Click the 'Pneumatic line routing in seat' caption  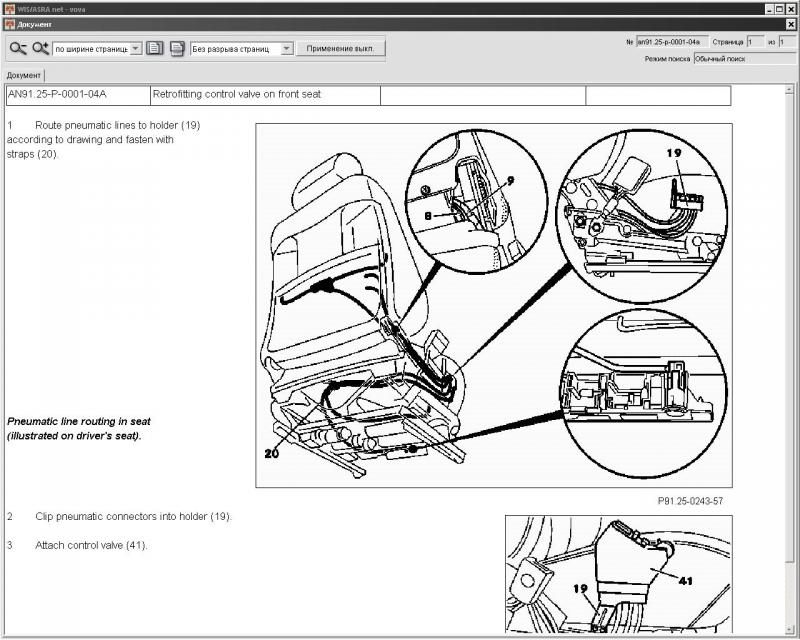pos(79,429)
